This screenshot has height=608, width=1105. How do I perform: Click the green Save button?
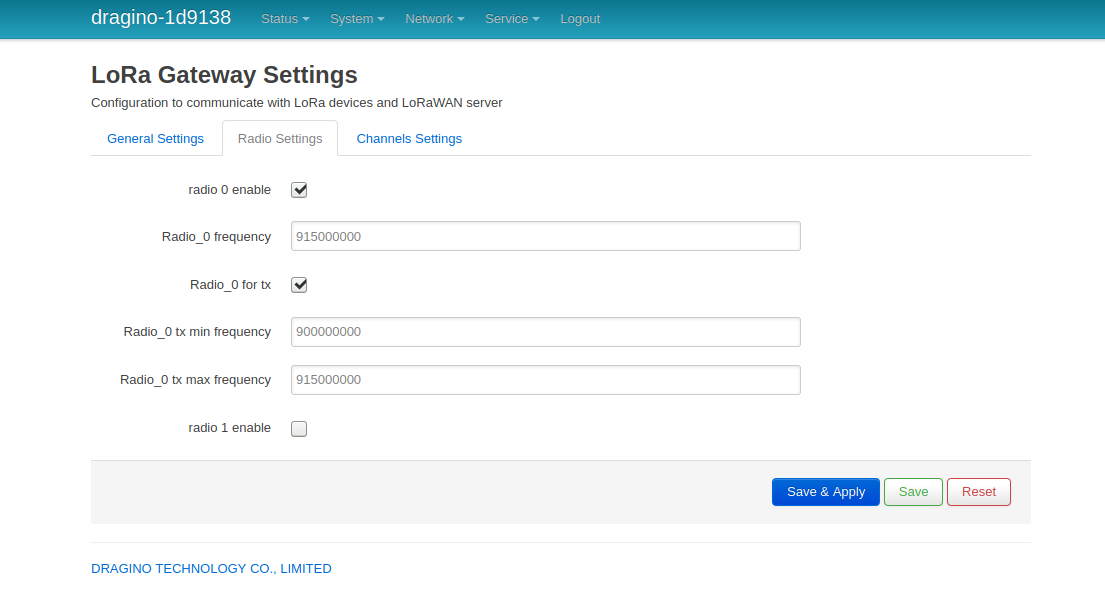[913, 492]
